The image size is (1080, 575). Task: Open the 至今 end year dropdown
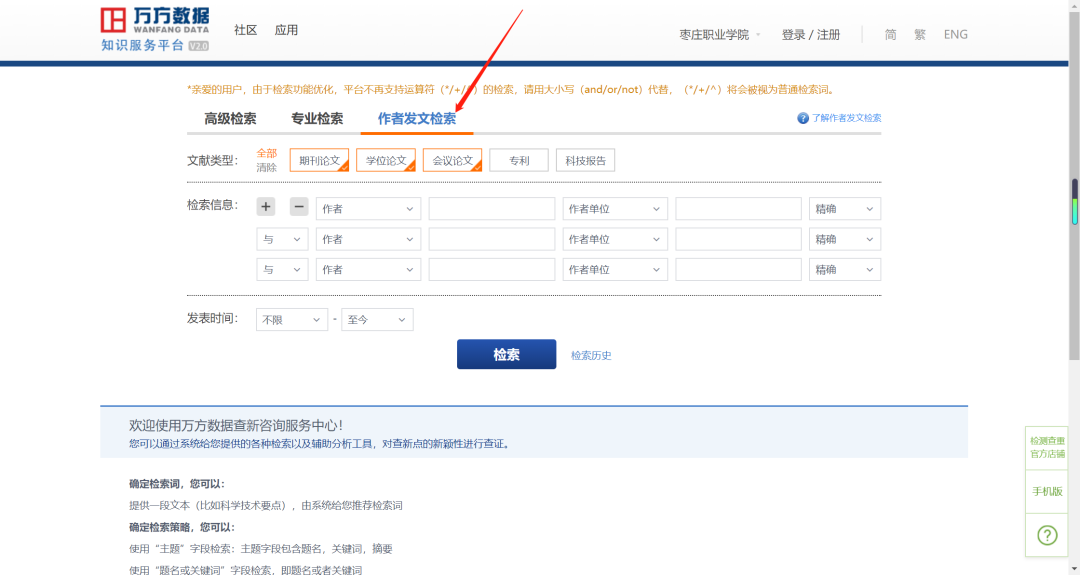[377, 320]
